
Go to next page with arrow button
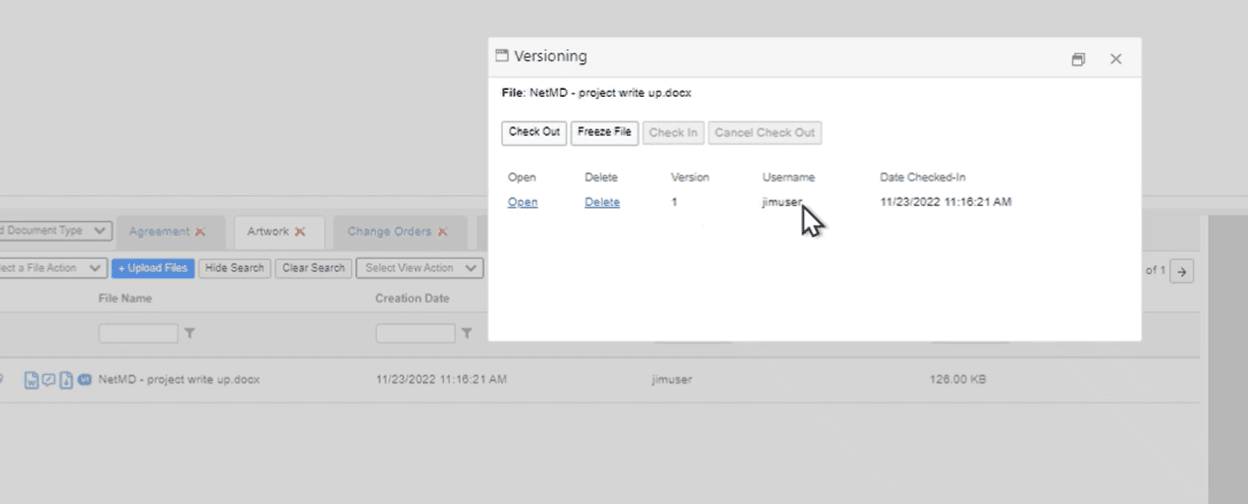1182,271
